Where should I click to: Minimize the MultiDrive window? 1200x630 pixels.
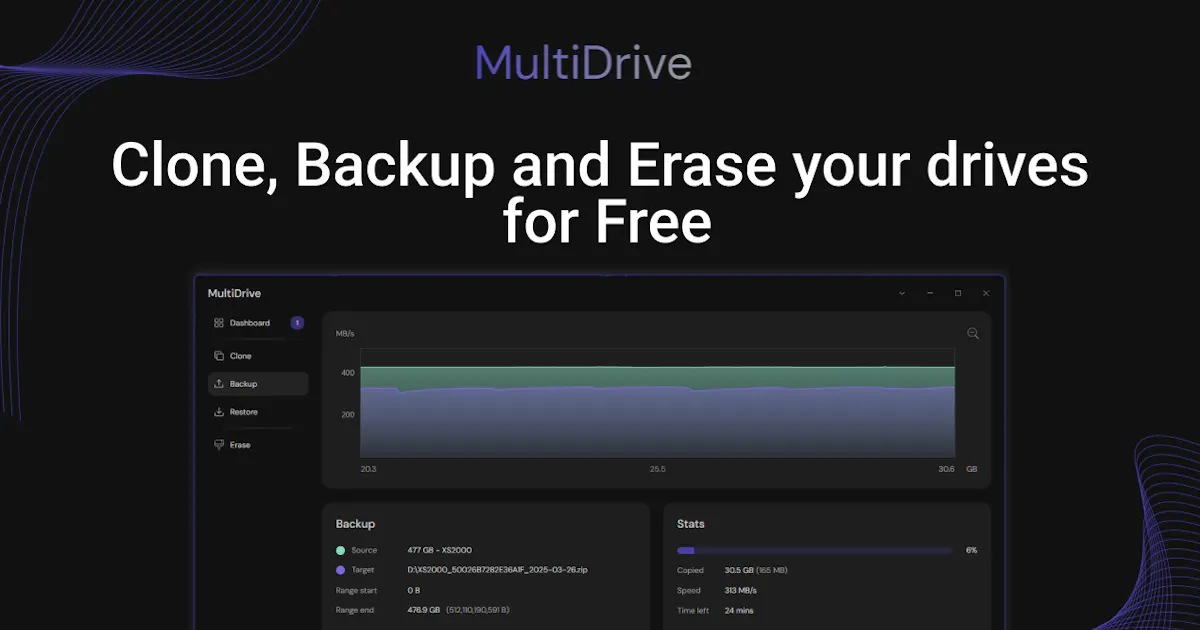[x=930, y=293]
